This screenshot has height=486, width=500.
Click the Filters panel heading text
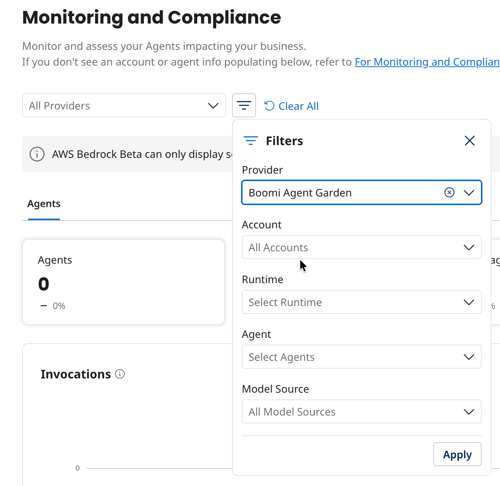pyautogui.click(x=284, y=141)
